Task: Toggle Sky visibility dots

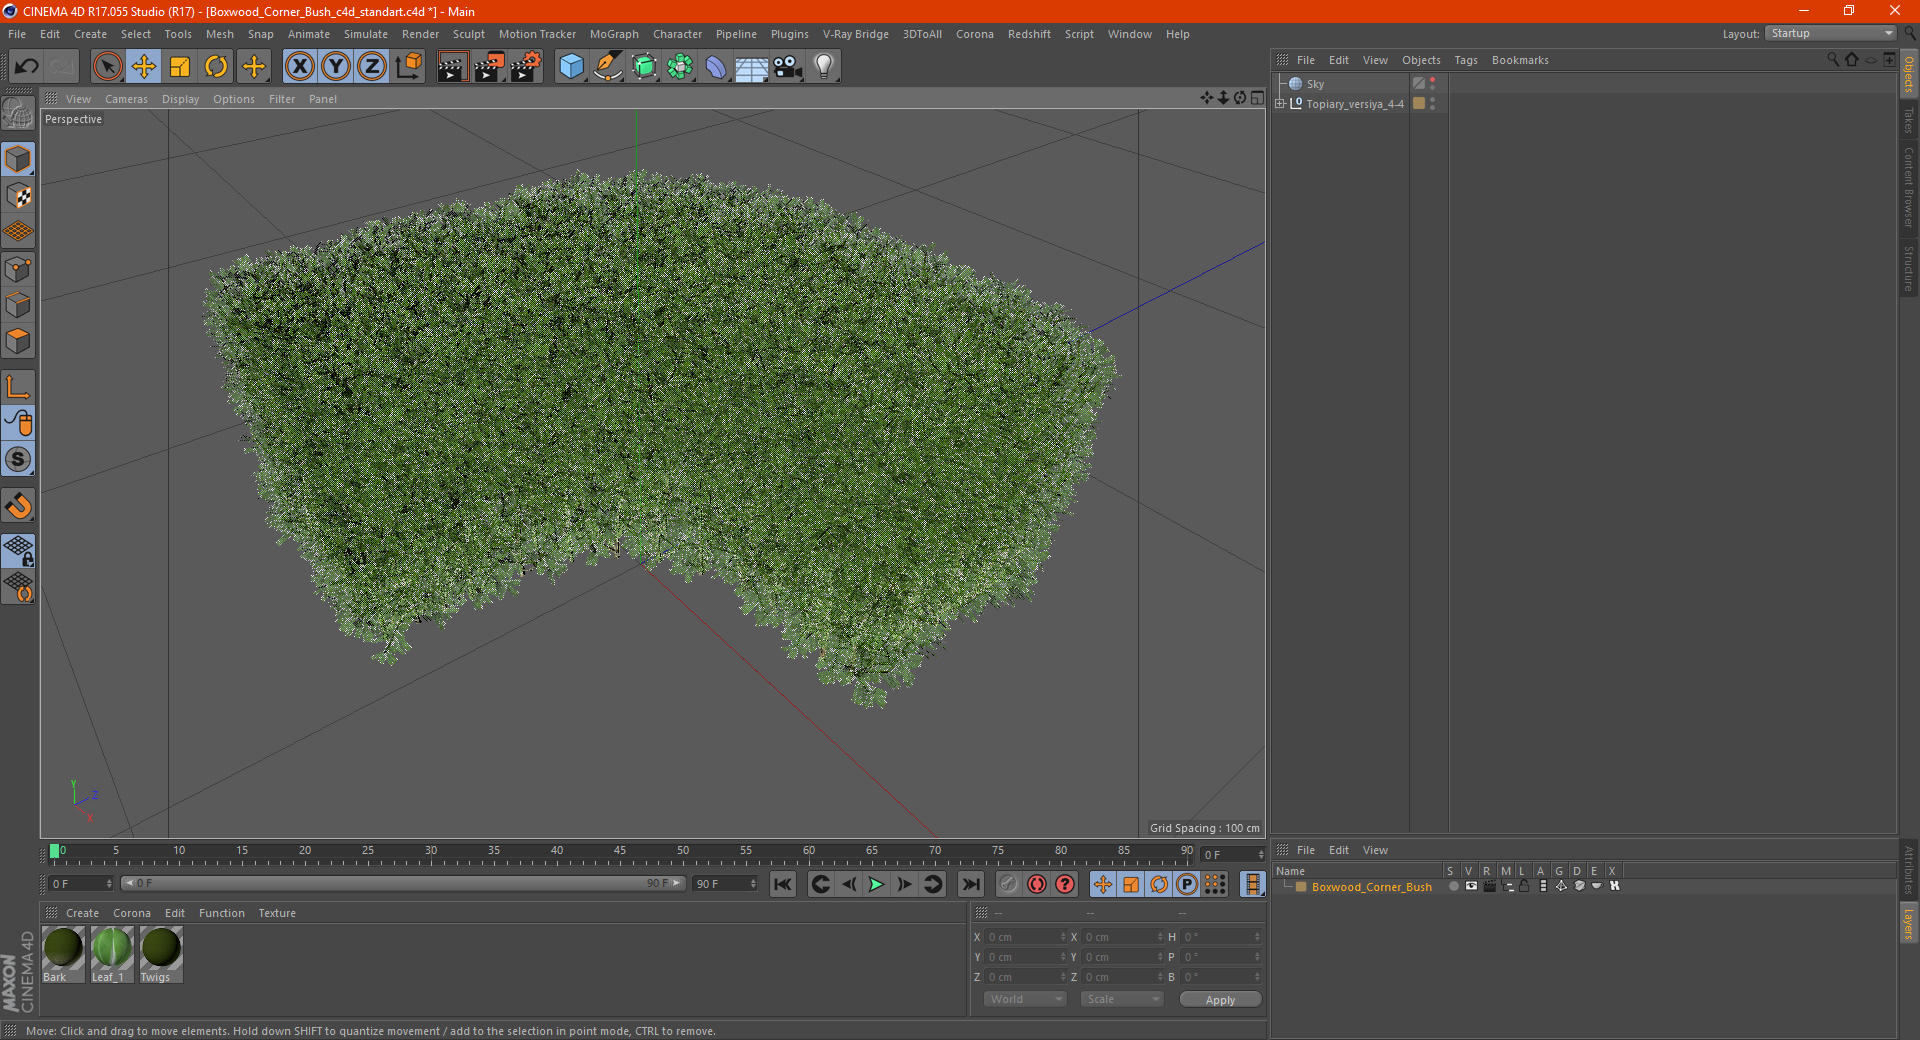Action: pyautogui.click(x=1433, y=84)
